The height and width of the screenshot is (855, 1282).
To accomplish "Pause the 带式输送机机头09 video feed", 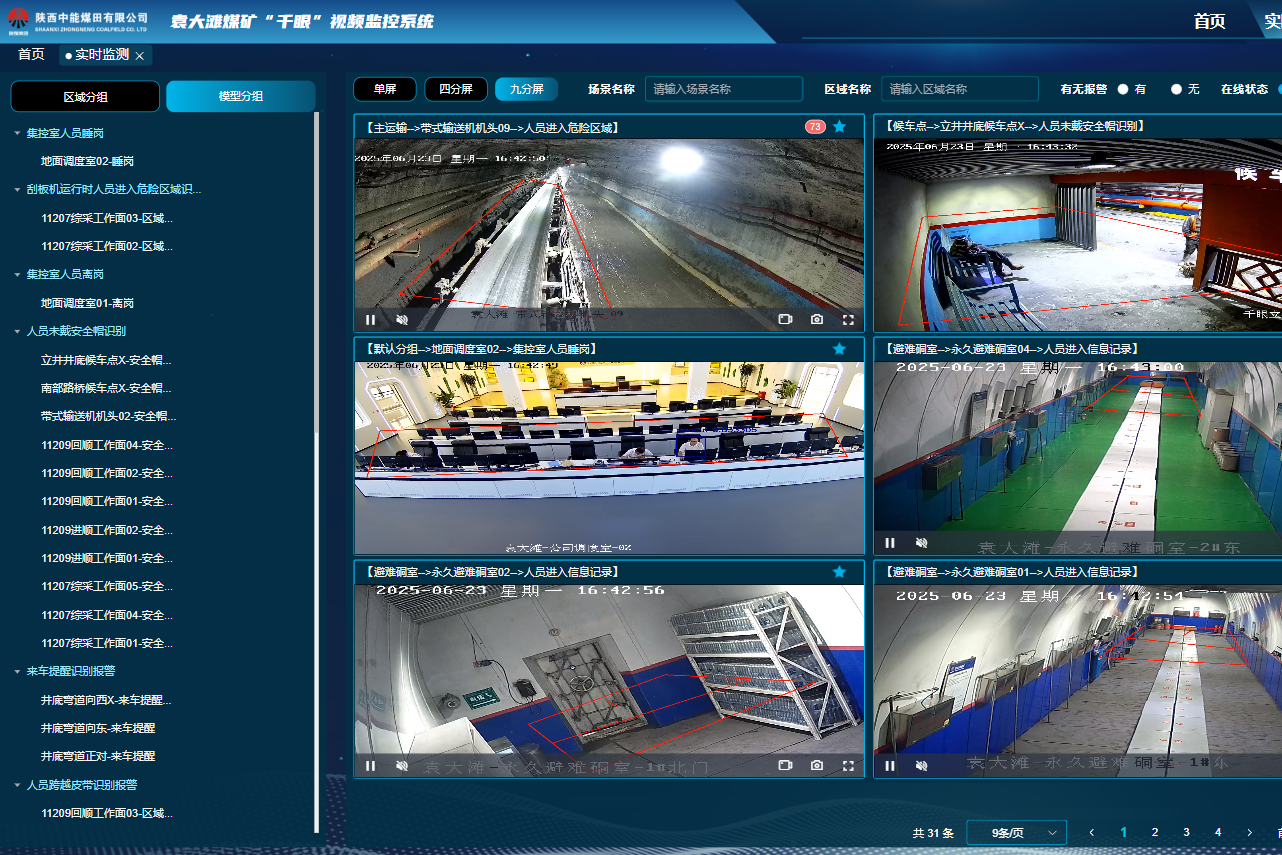I will coord(371,320).
